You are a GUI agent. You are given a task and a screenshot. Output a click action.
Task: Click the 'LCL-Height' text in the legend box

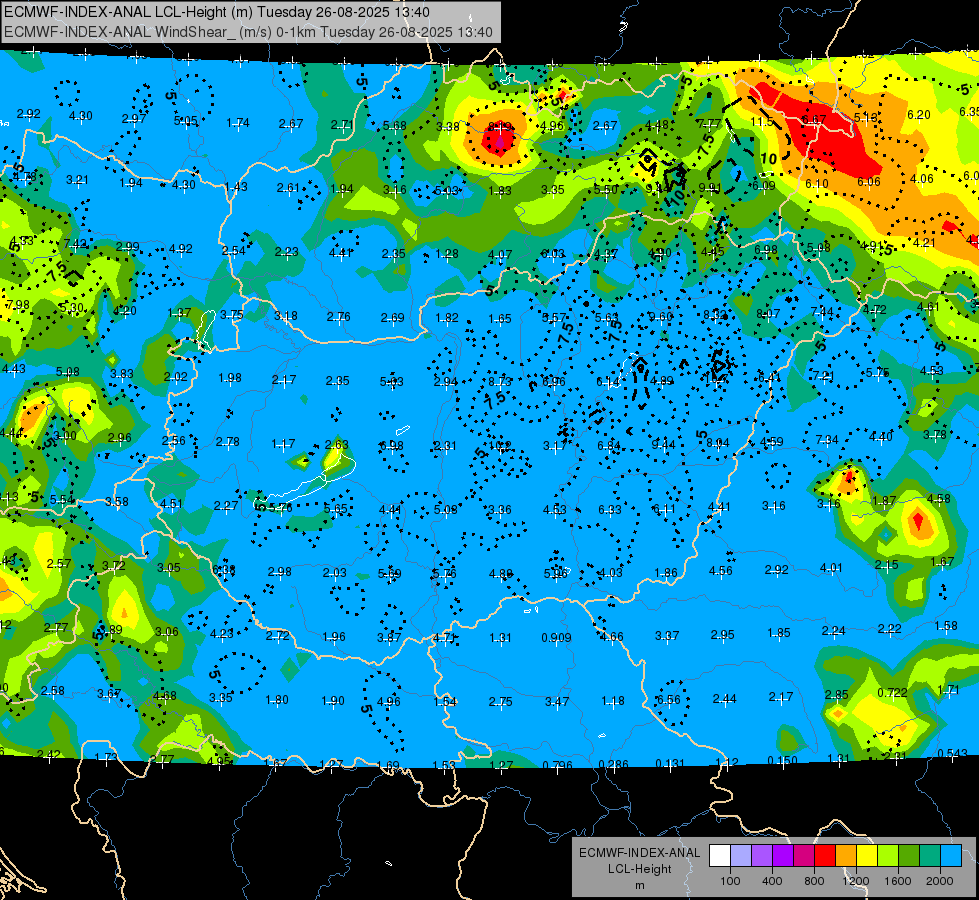point(639,869)
